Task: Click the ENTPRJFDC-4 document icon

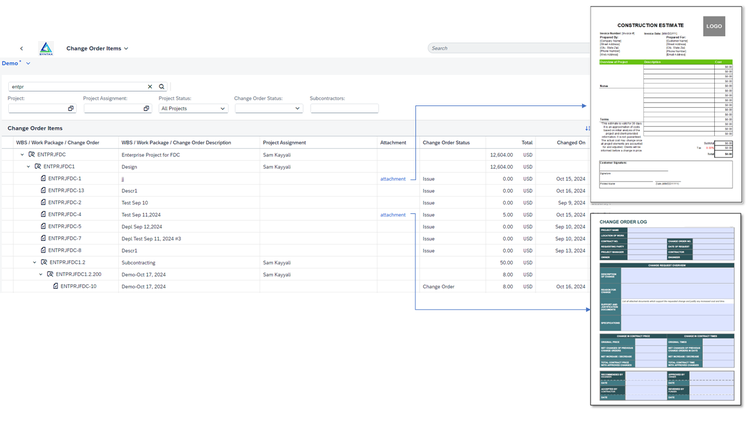Action: coord(43,214)
